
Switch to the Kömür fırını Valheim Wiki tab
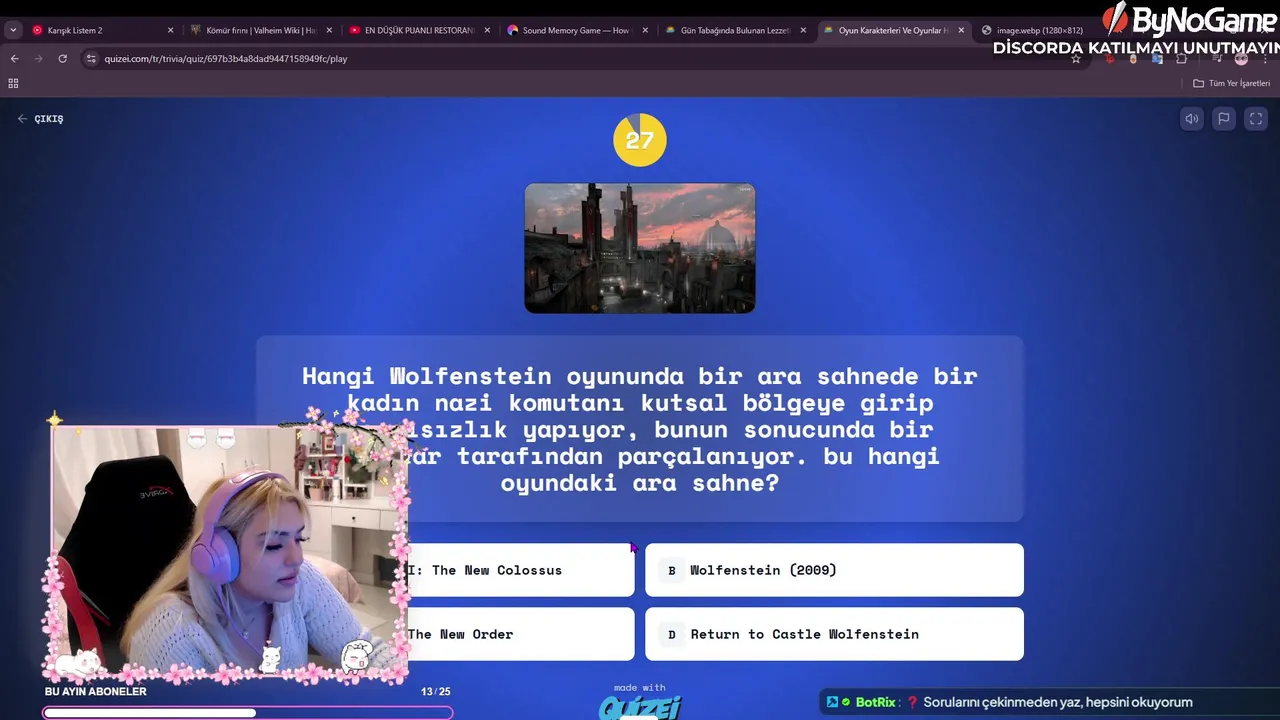coord(260,30)
